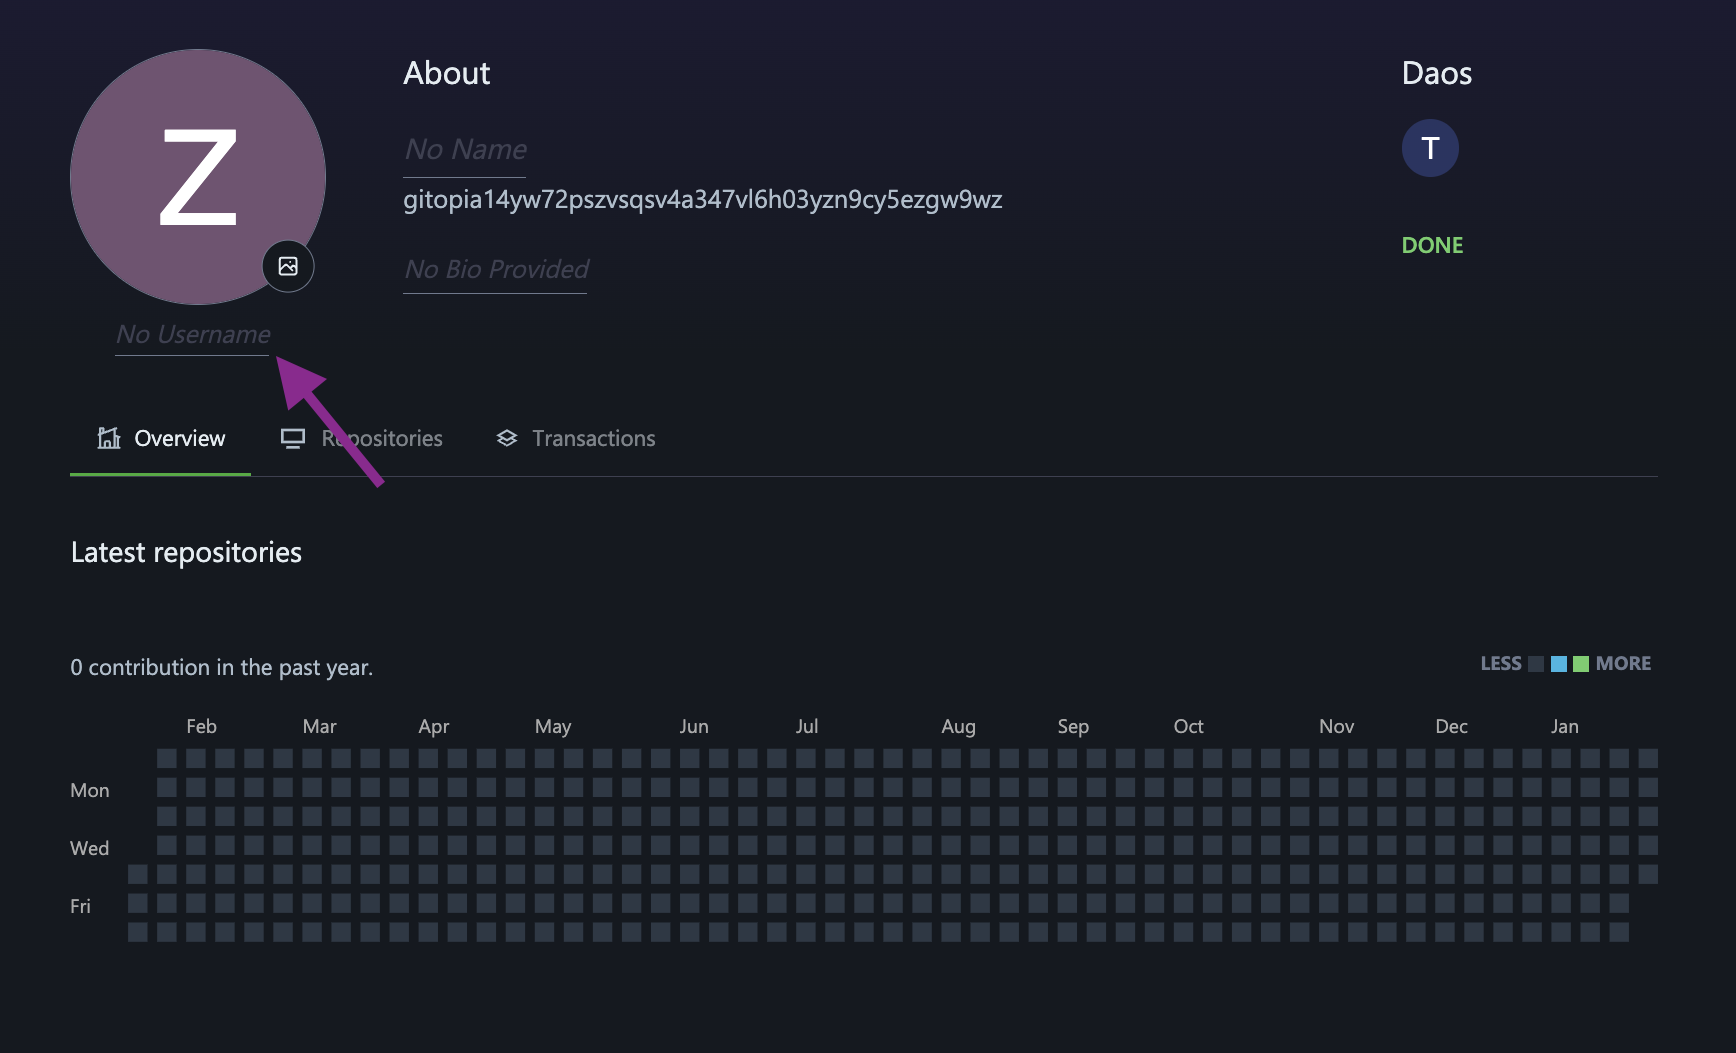Screen dimensions: 1736x1053
Task: Click the Jun month label
Action: click(694, 726)
